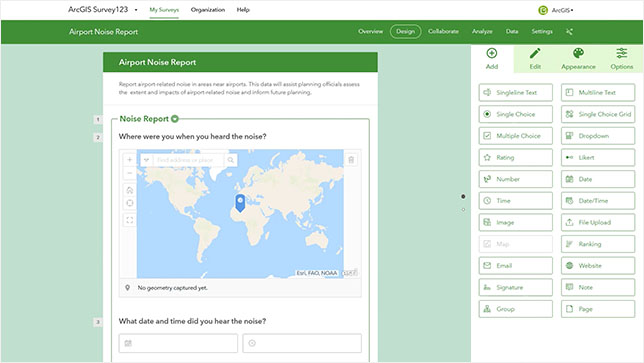Open Organization page
This screenshot has height=363, width=644.
(x=208, y=10)
